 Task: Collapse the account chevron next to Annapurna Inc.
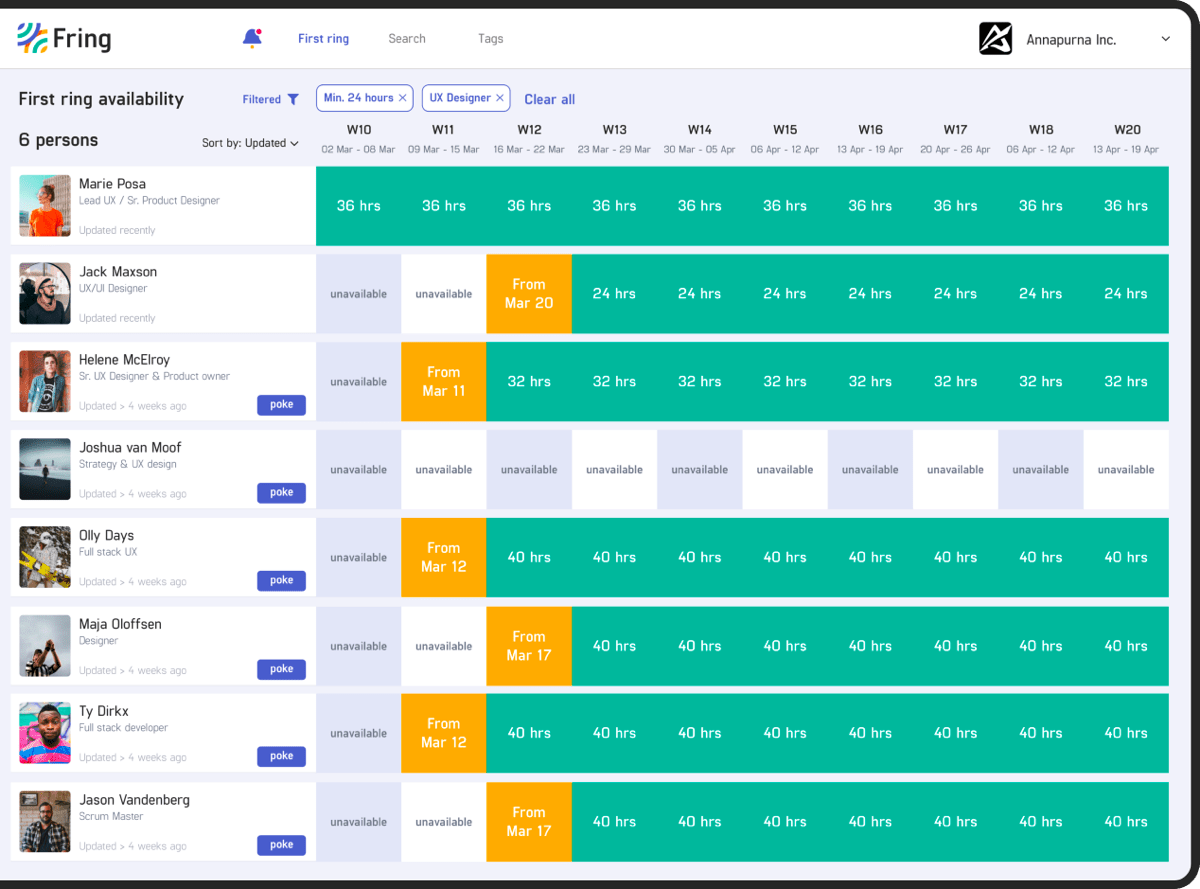click(x=1165, y=39)
